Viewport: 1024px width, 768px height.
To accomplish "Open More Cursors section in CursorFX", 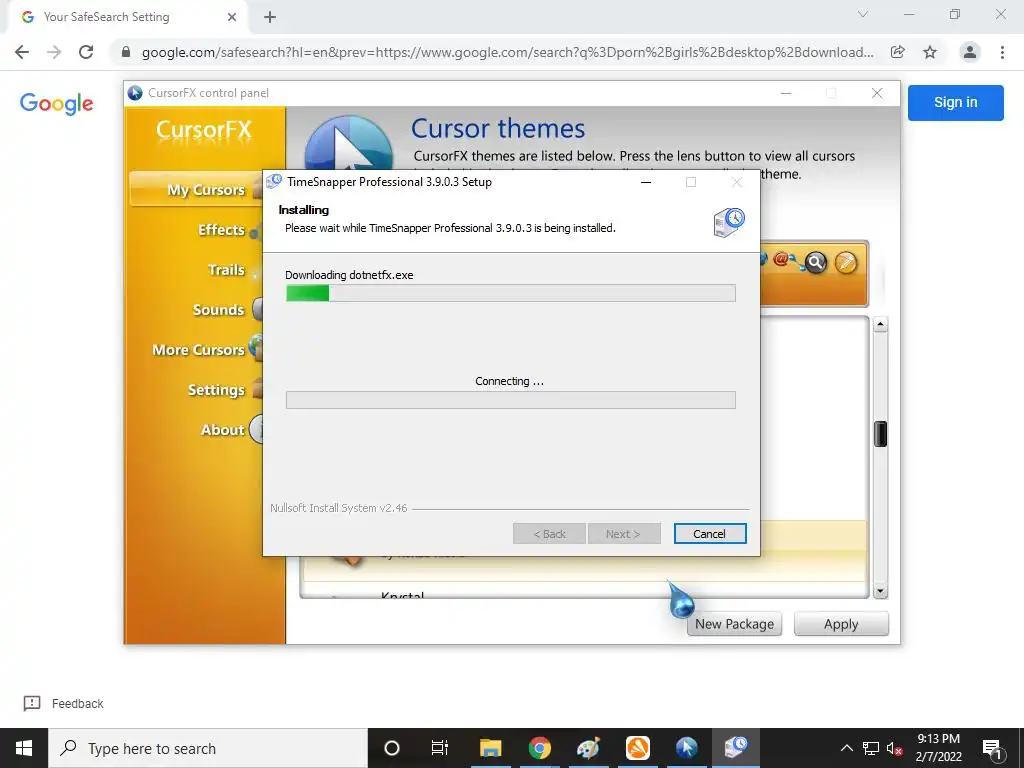I will [199, 349].
